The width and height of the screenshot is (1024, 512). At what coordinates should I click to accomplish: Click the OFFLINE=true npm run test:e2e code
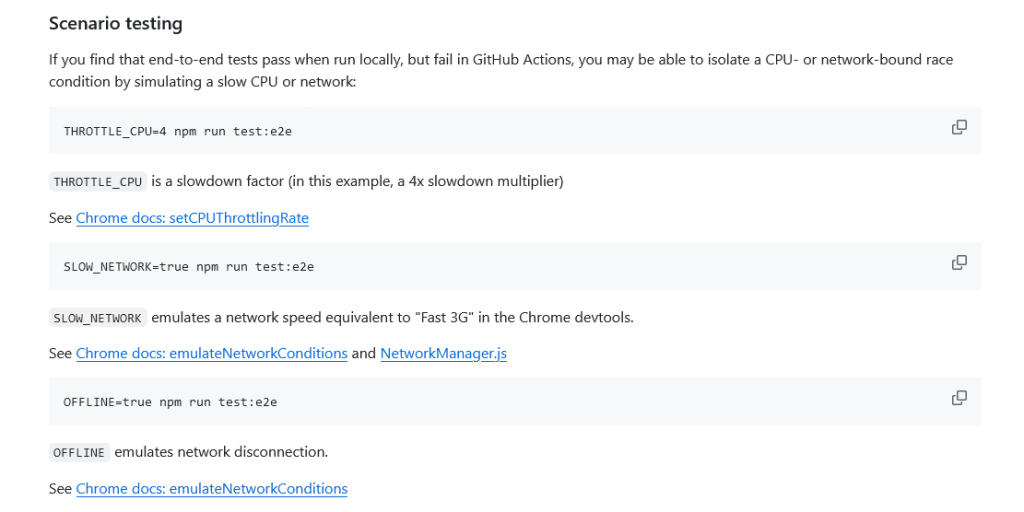(170, 402)
